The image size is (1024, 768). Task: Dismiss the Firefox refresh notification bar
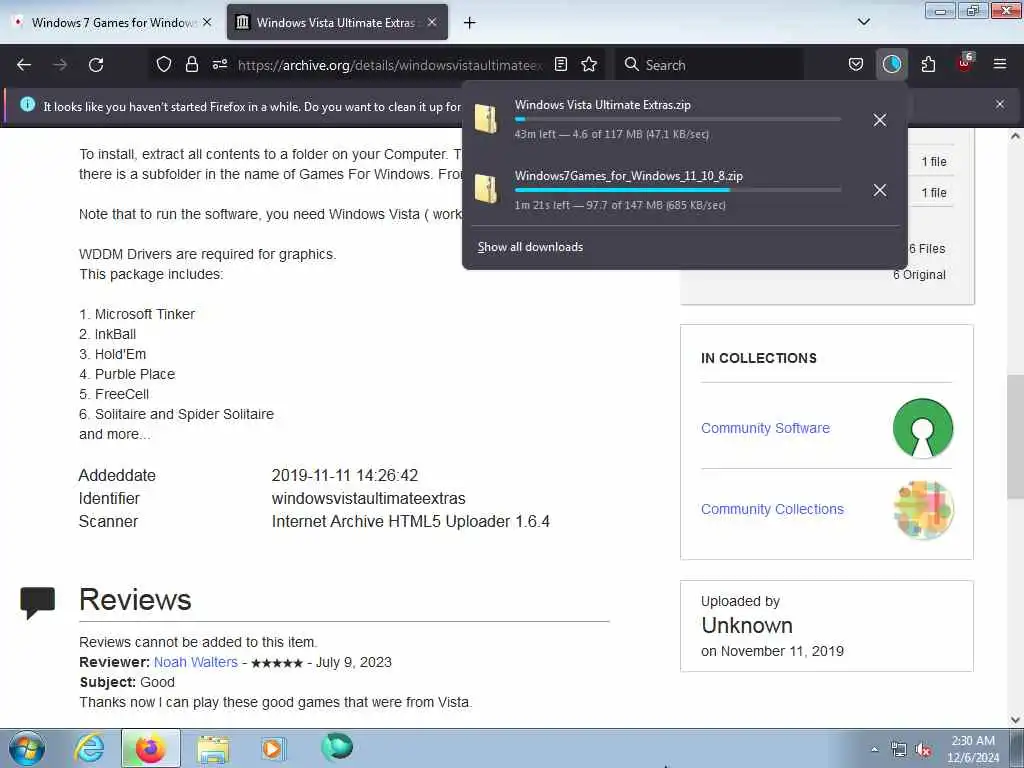[1000, 104]
